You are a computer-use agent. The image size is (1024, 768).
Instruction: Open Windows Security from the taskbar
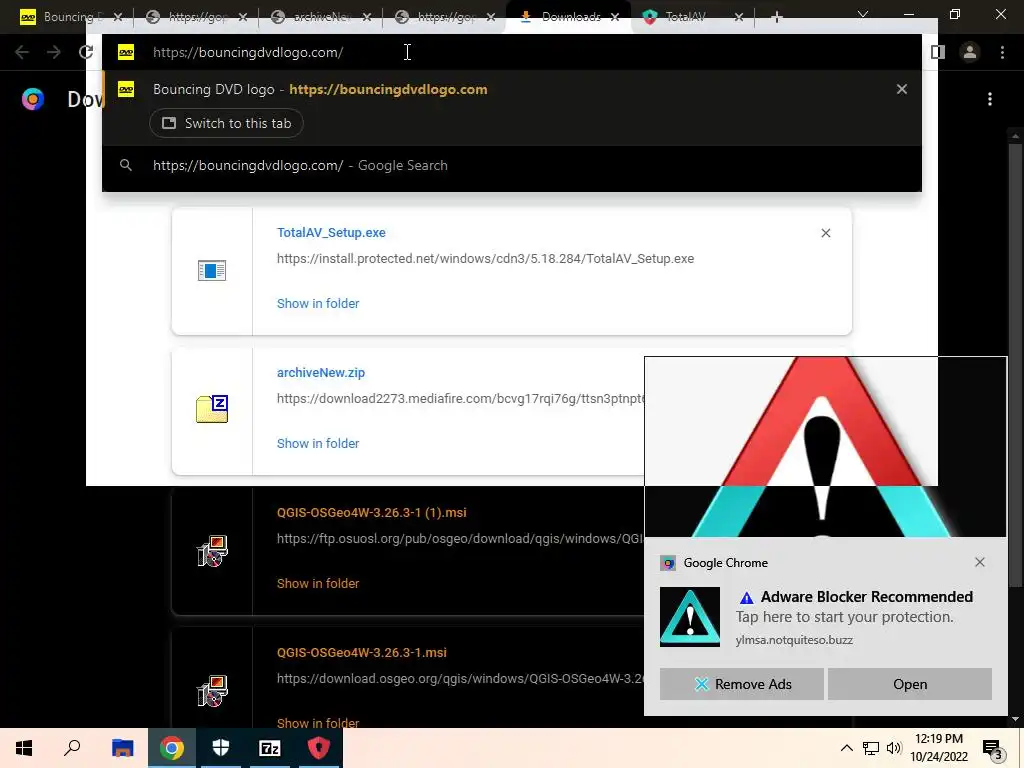[x=221, y=748]
